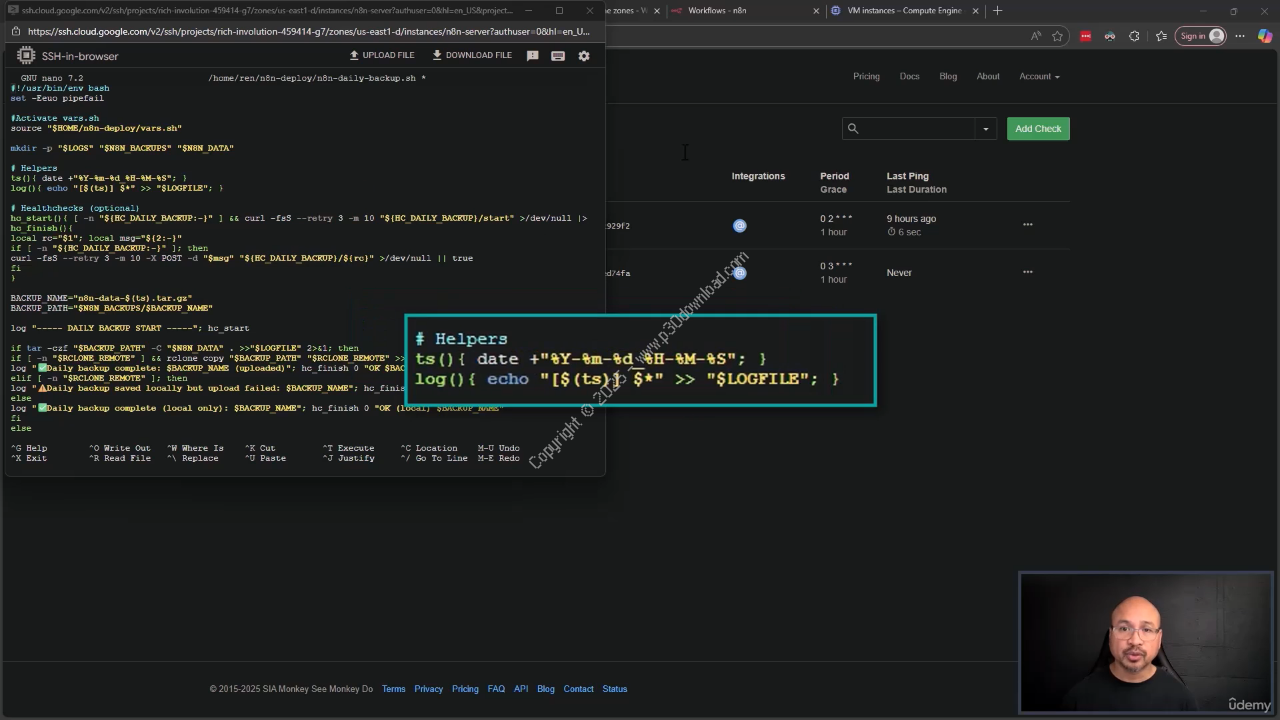The height and width of the screenshot is (720, 1280).
Task: Open the three-dot menu for the Never-pinged check
Action: pos(1027,272)
